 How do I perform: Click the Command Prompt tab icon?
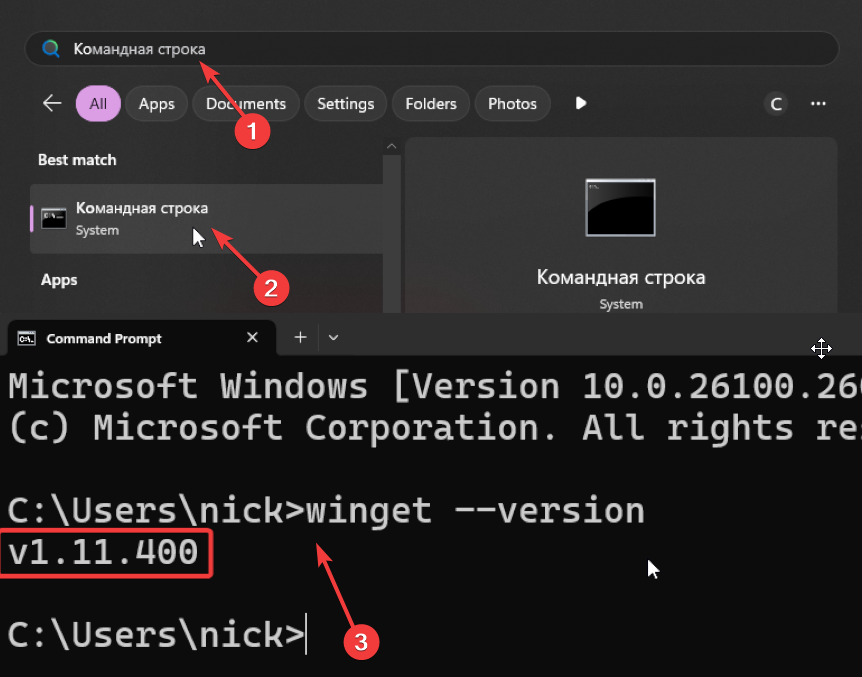[27, 338]
